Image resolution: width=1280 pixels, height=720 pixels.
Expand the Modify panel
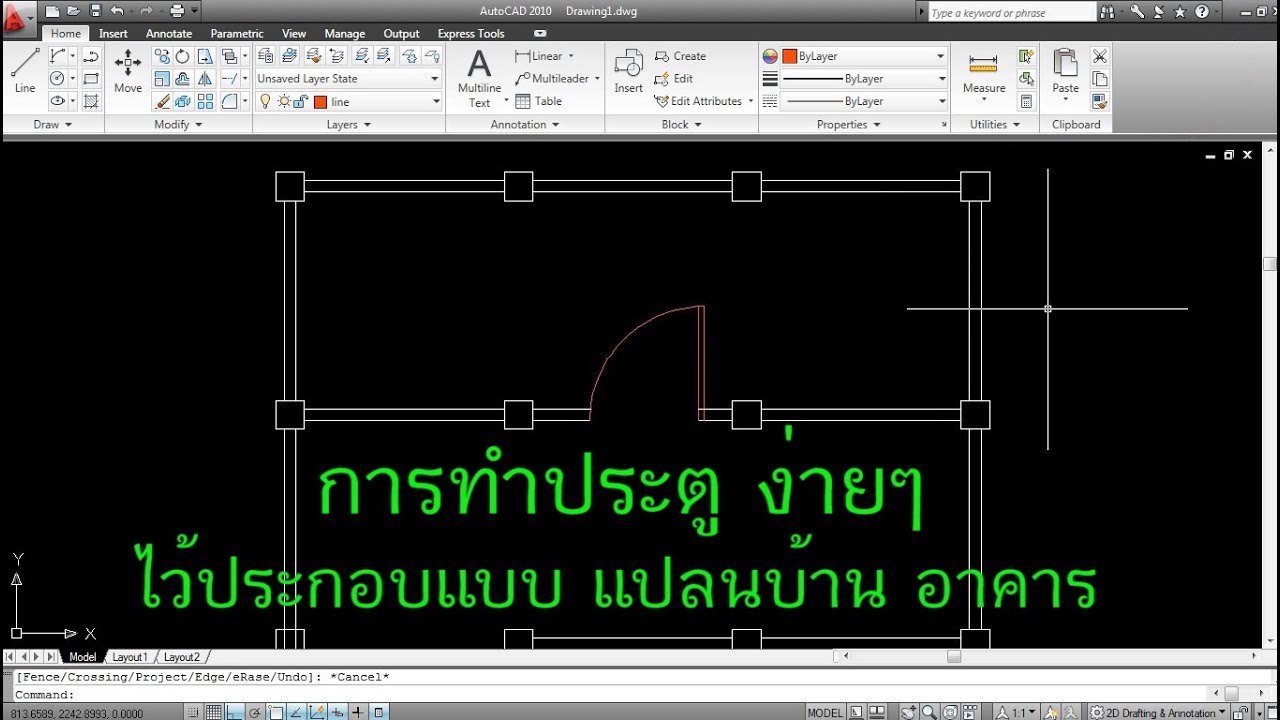[x=178, y=124]
